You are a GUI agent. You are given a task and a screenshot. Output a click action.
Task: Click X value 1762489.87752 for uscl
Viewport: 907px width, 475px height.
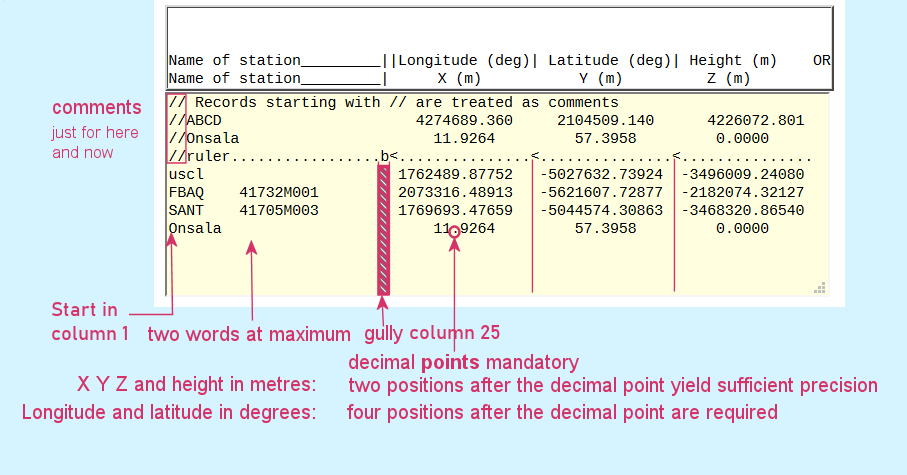[455, 174]
